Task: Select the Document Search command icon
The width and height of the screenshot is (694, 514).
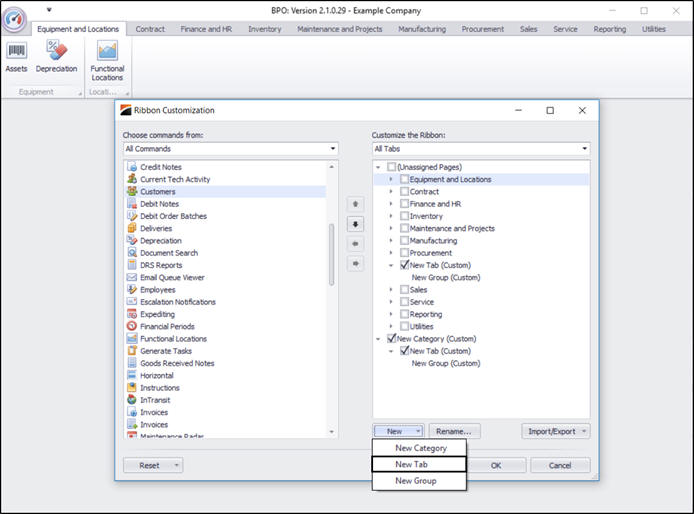Action: (132, 252)
